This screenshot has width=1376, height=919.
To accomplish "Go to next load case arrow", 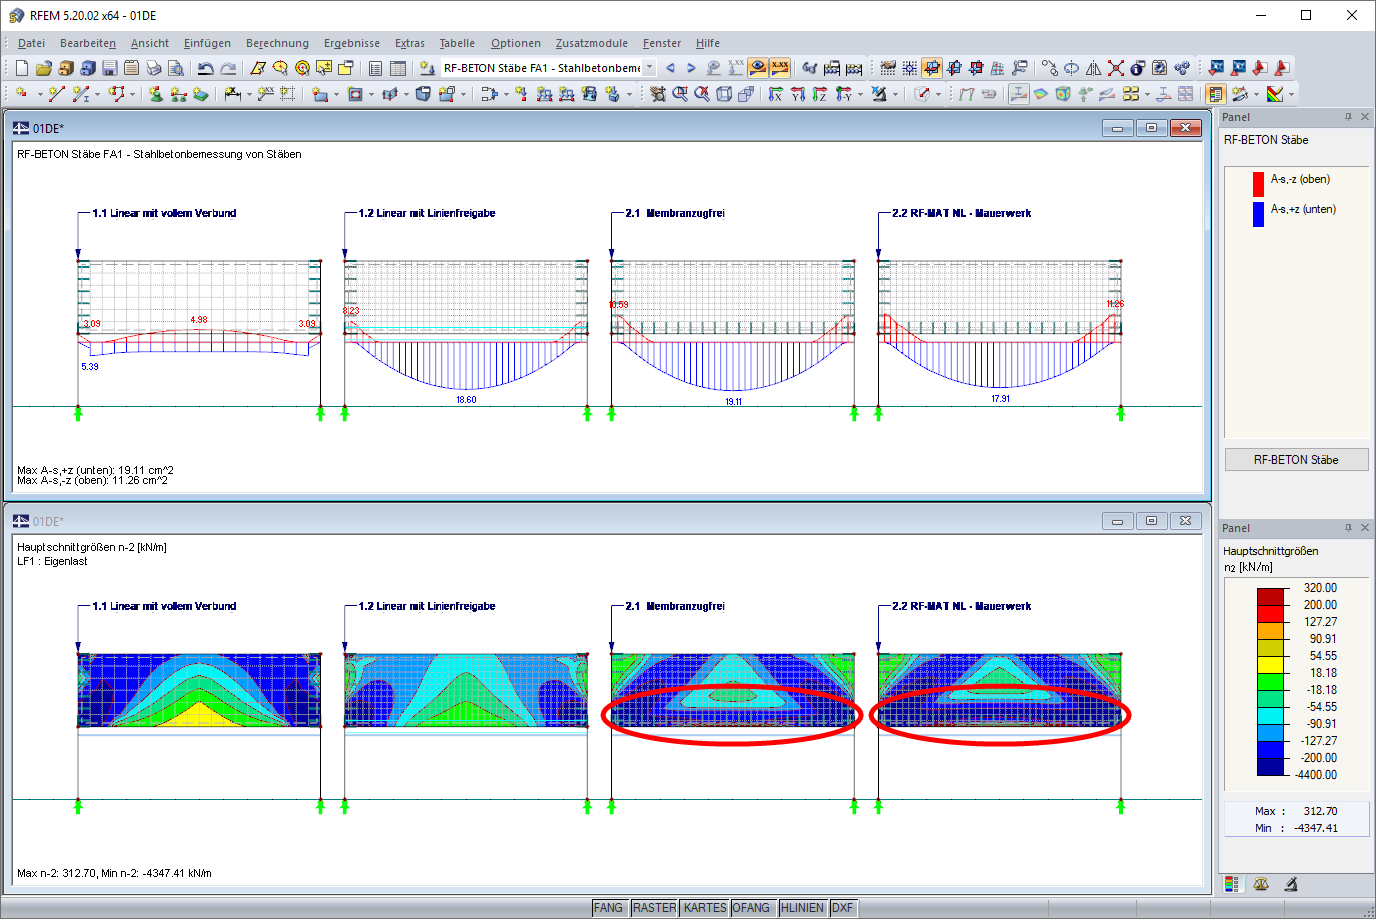I will click(691, 68).
